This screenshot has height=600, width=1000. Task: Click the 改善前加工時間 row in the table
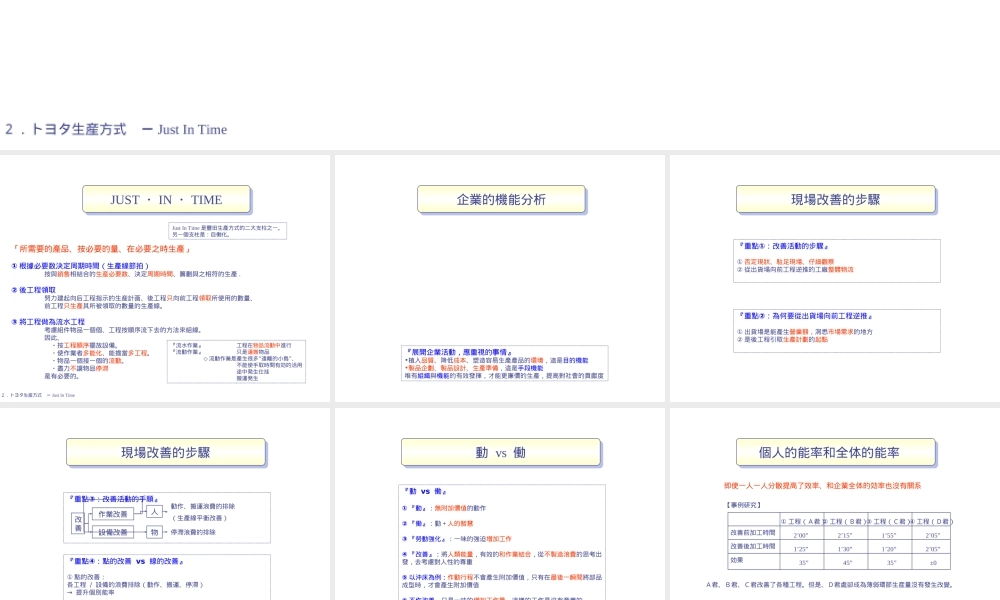coord(753,534)
